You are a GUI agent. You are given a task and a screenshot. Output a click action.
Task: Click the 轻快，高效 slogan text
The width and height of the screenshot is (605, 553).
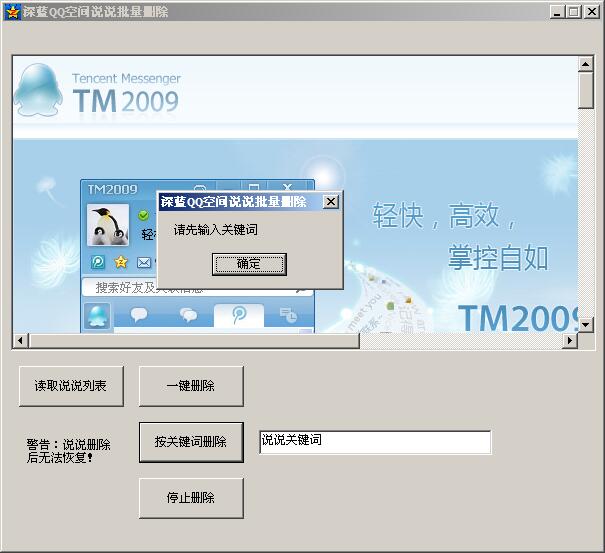[x=444, y=215]
